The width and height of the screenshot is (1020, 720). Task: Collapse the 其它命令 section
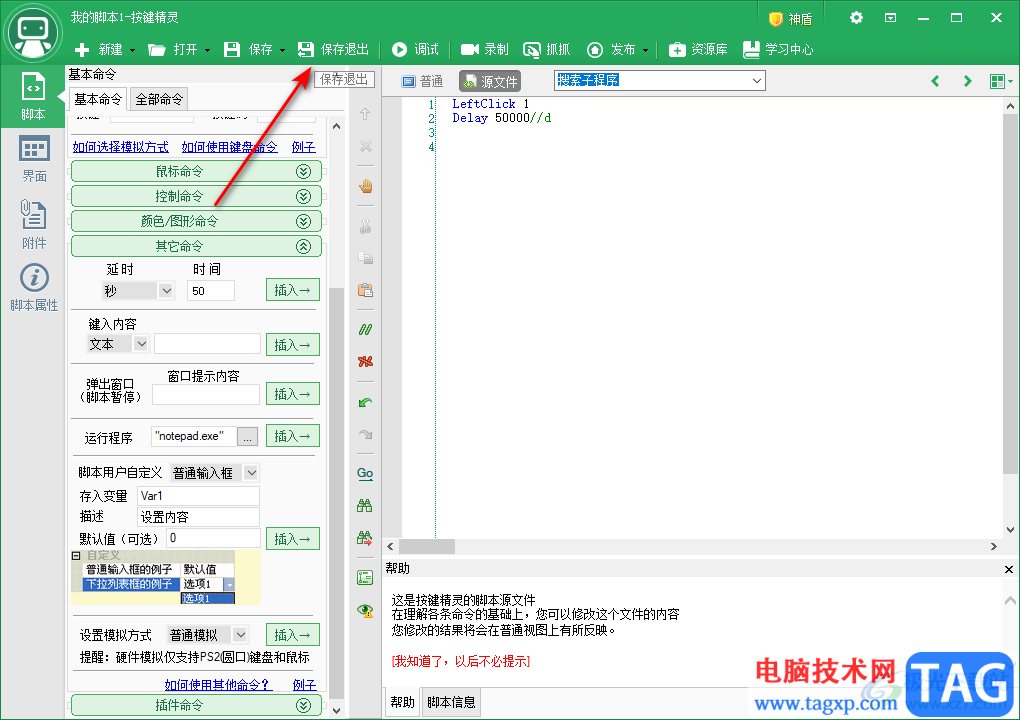[196, 247]
